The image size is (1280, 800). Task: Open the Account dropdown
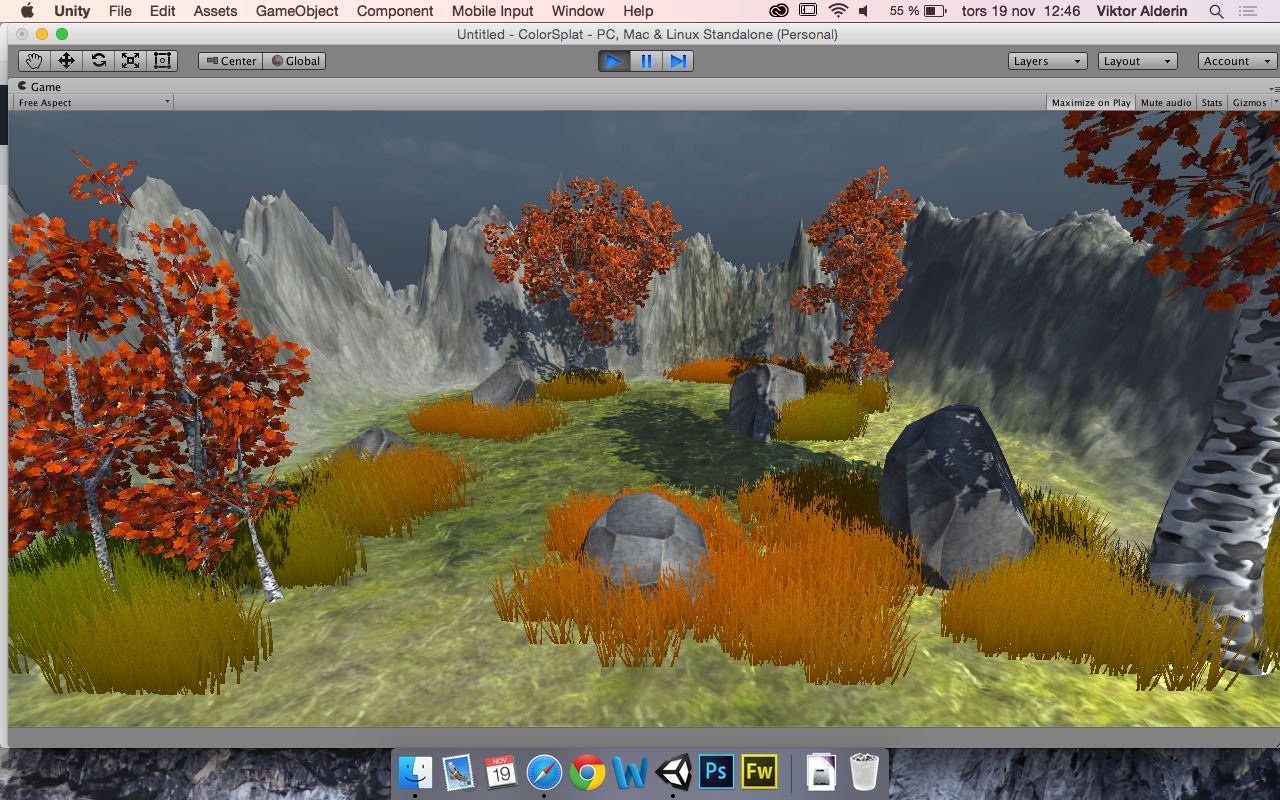pos(1236,61)
